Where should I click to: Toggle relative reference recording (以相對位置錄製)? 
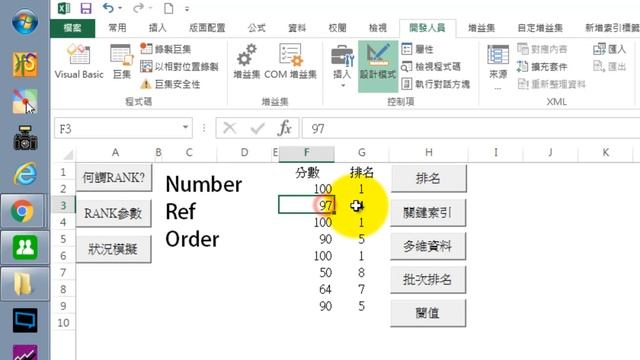pos(179,67)
